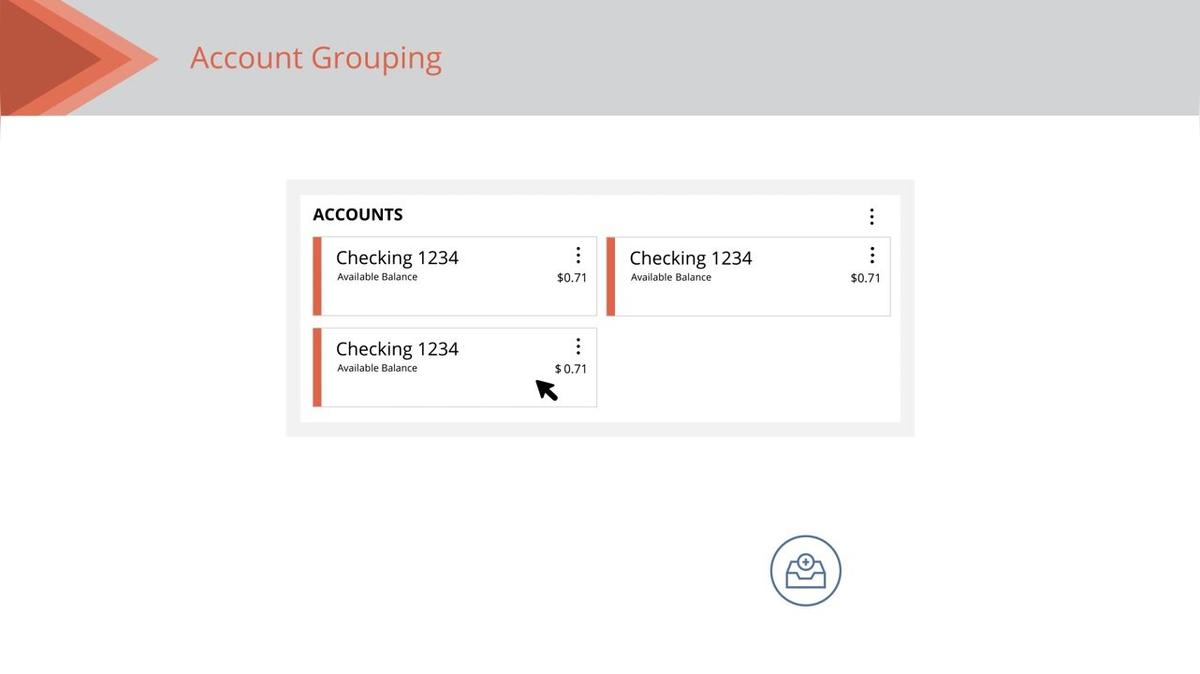Click the circular inbox-with-plus icon
Image resolution: width=1200 pixels, height=674 pixels.
(x=805, y=571)
